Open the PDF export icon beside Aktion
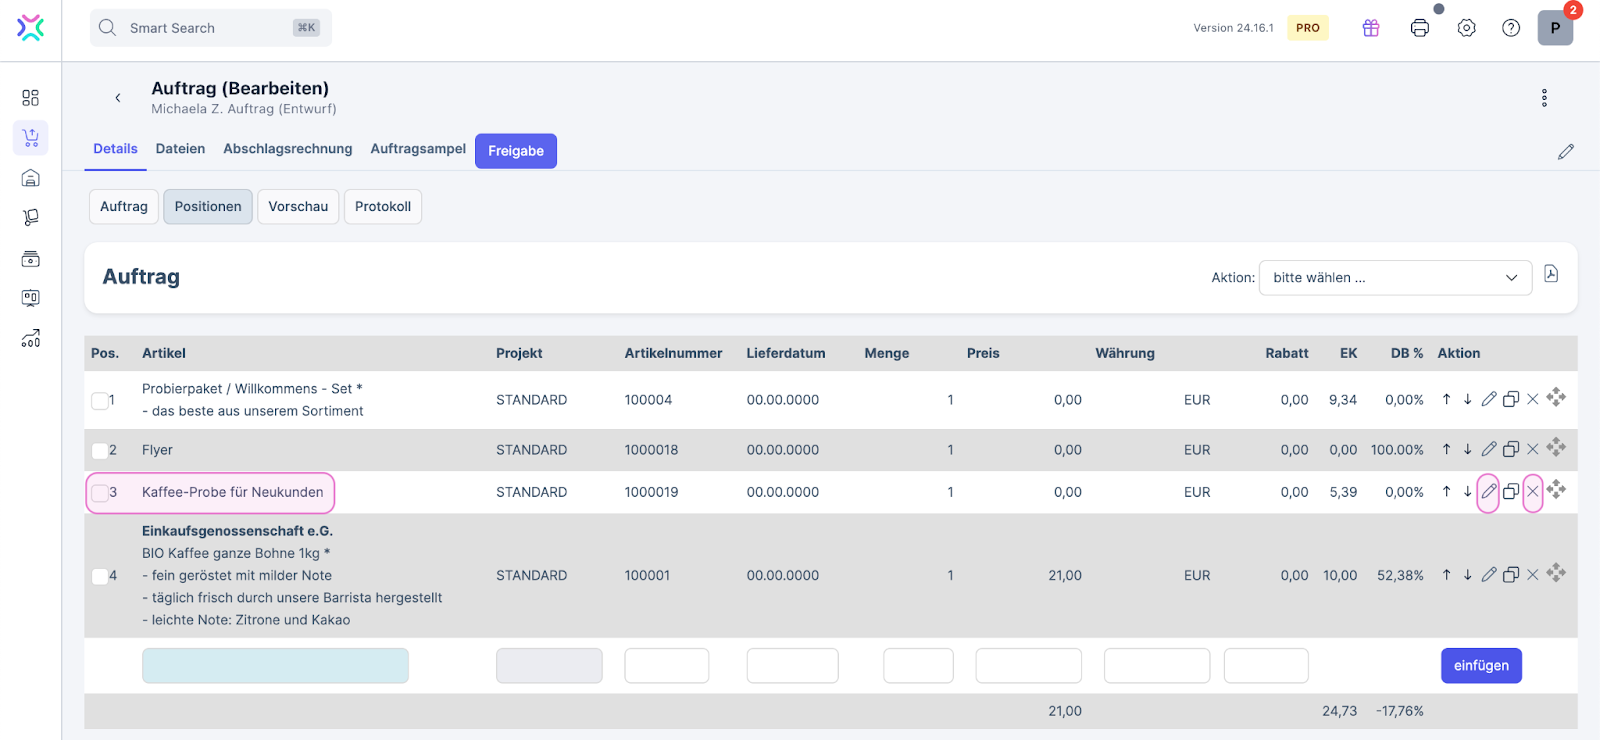The width and height of the screenshot is (1600, 740). (x=1551, y=274)
